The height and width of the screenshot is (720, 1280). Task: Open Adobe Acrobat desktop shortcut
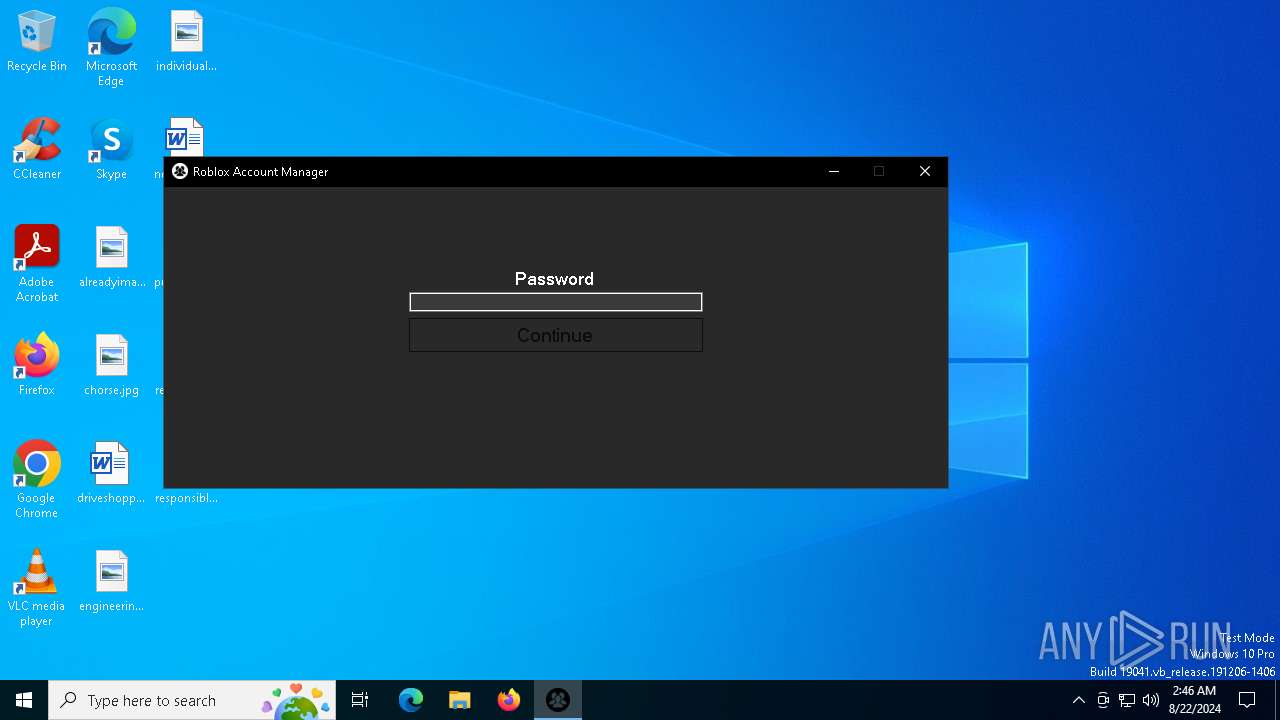click(37, 264)
